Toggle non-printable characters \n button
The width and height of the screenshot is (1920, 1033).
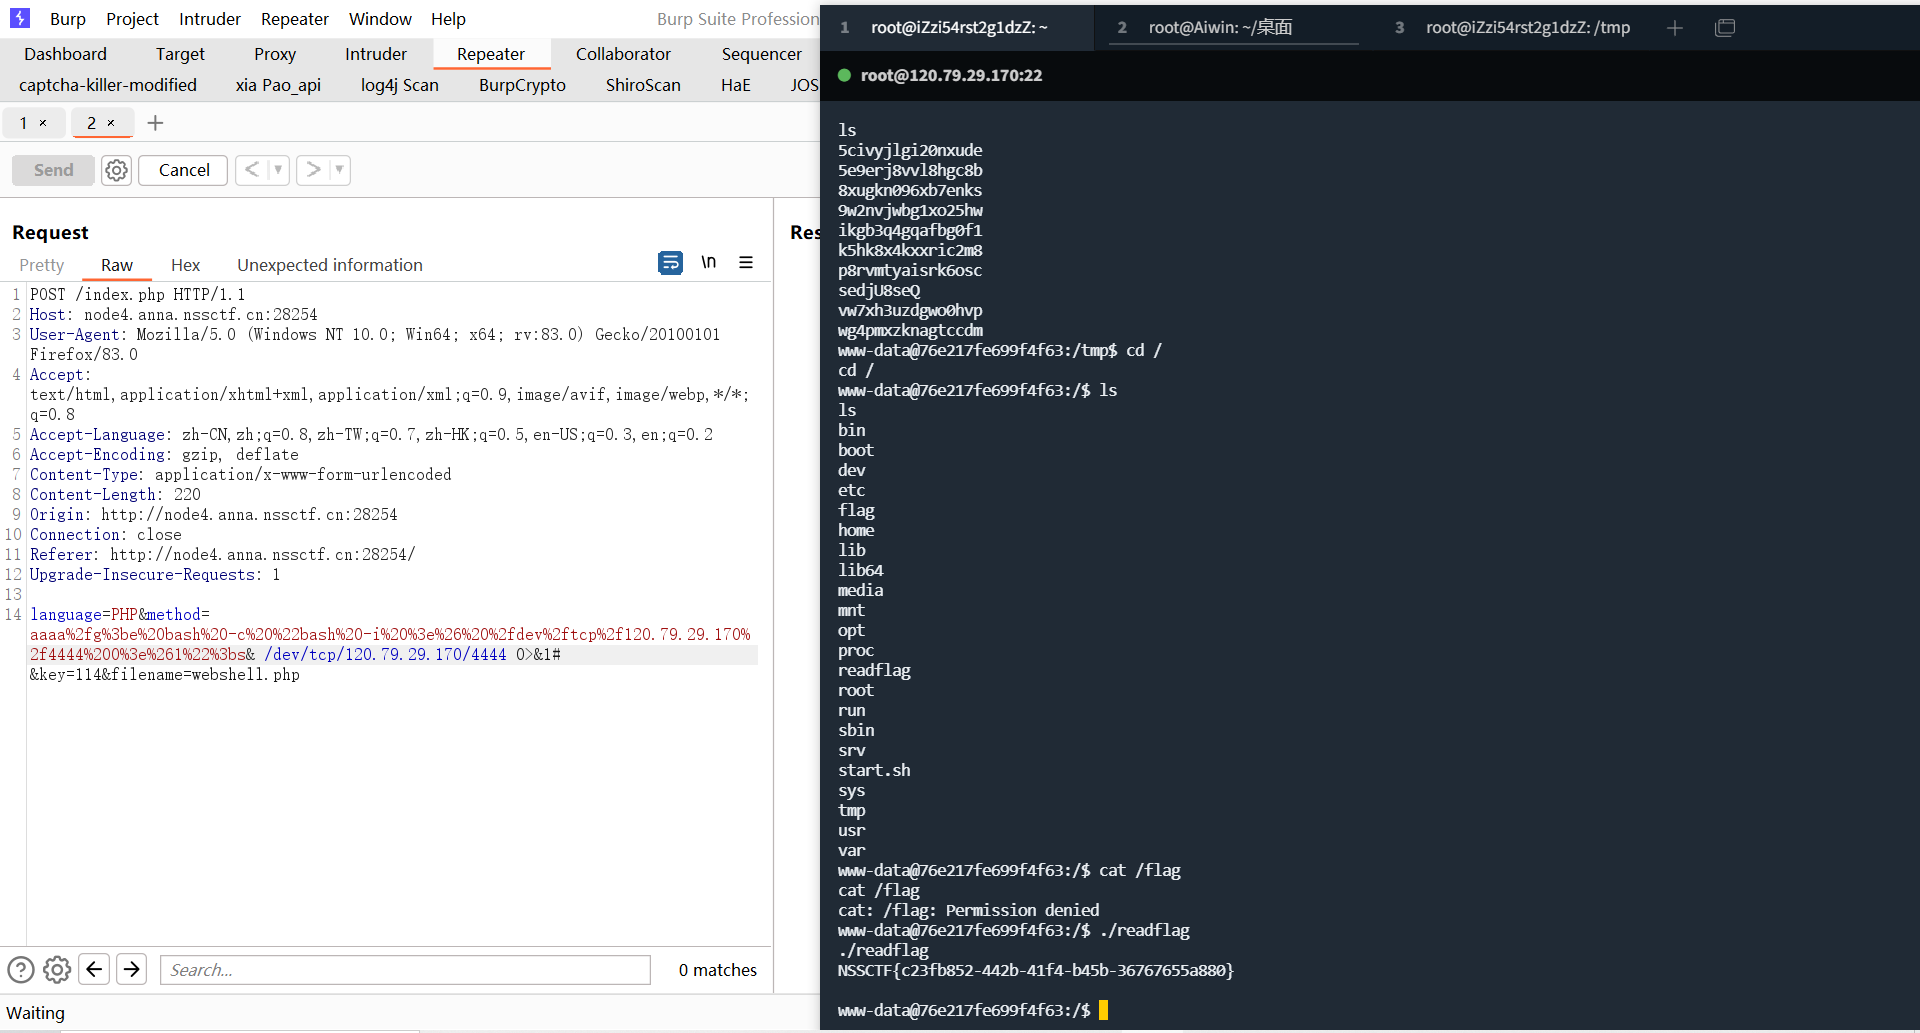pos(708,262)
